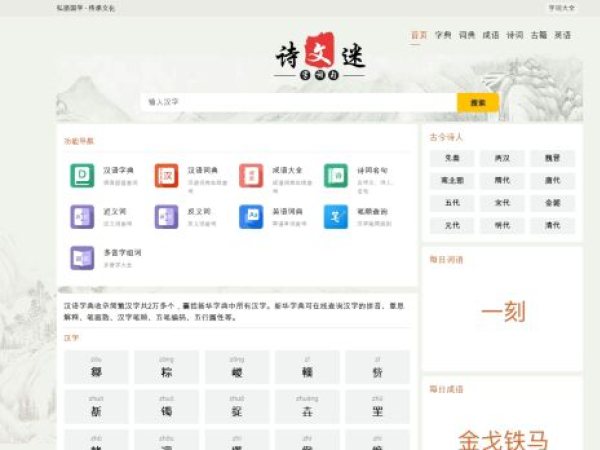Open the purple 多音字组词 icon
Image resolution: width=600 pixels, height=450 pixels.
[x=82, y=258]
